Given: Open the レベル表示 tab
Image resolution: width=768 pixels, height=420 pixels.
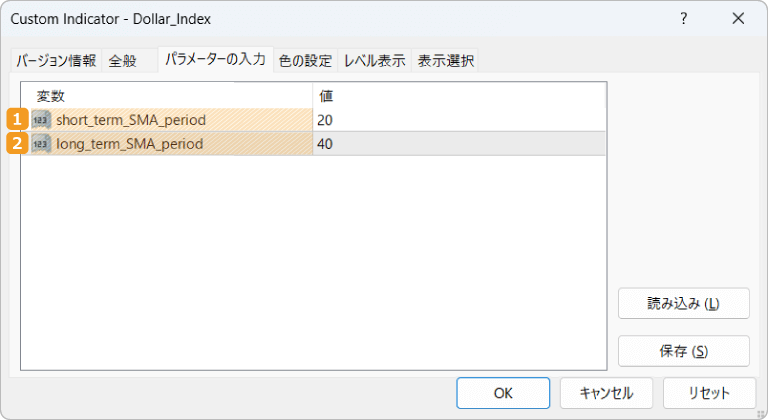Looking at the screenshot, I should [374, 61].
